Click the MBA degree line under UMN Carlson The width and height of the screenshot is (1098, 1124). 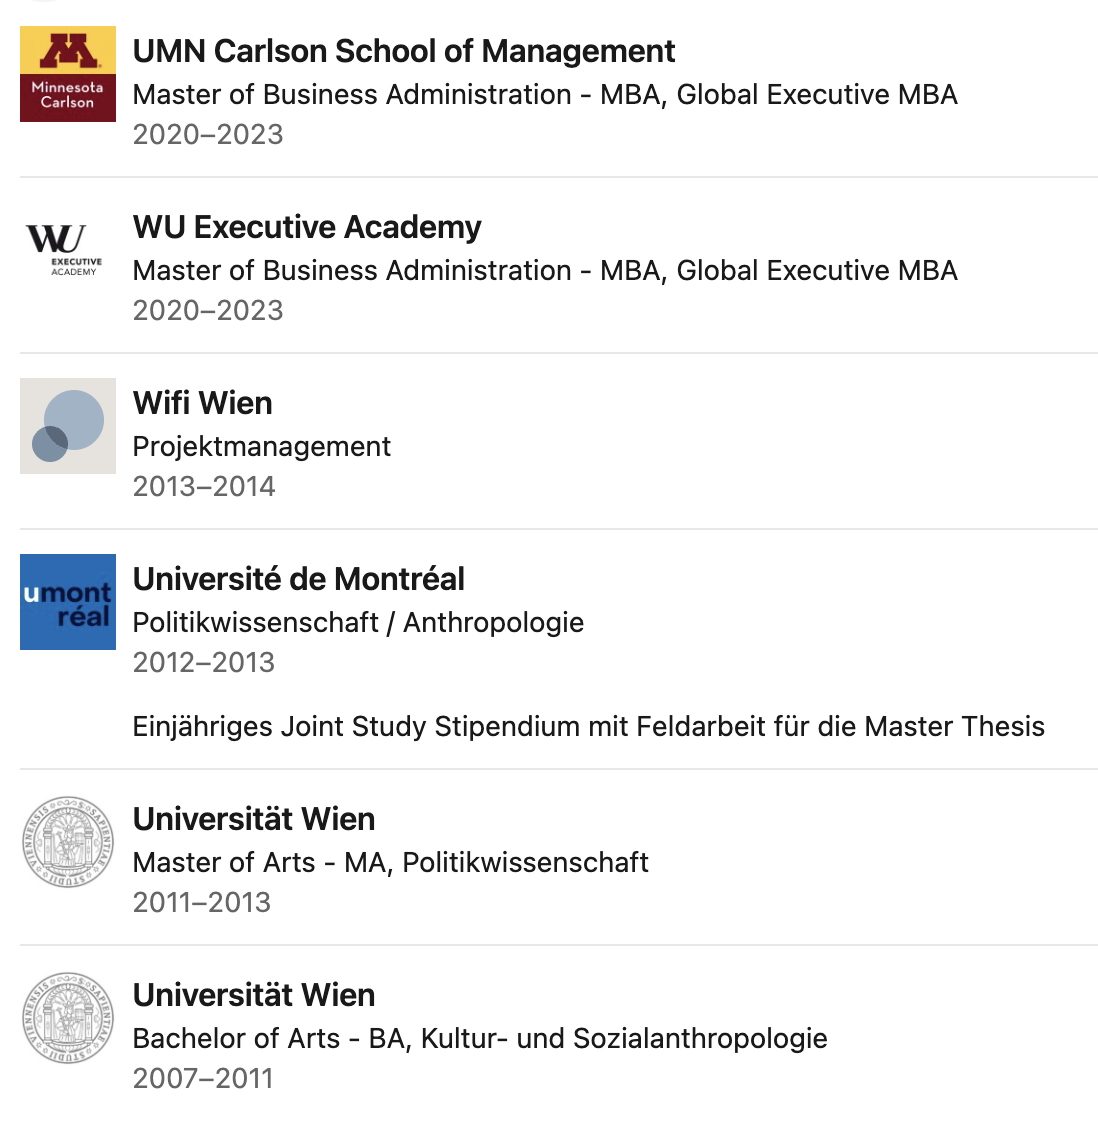(x=545, y=94)
